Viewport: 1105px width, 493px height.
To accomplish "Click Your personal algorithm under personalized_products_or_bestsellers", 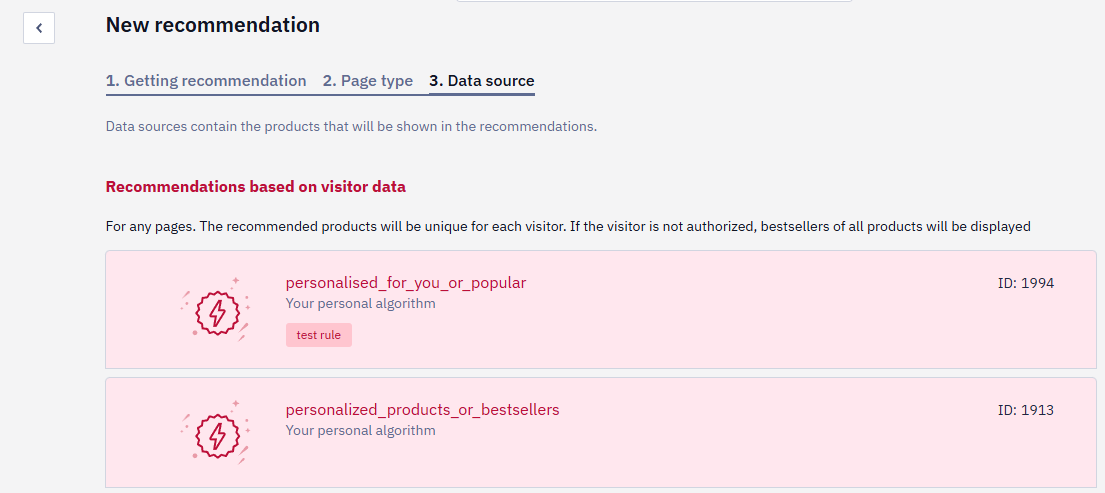I will [360, 430].
